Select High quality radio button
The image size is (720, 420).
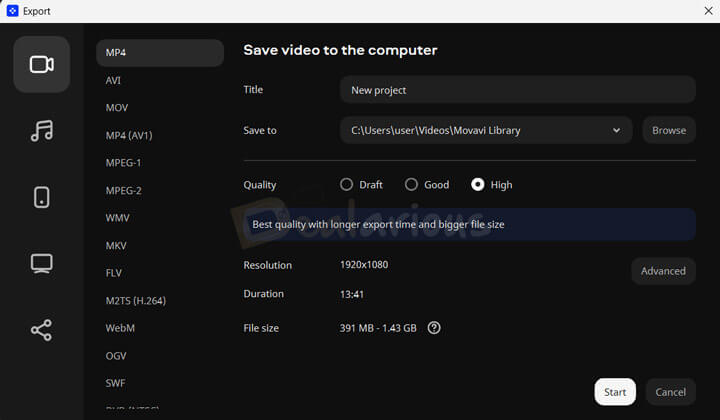477,185
